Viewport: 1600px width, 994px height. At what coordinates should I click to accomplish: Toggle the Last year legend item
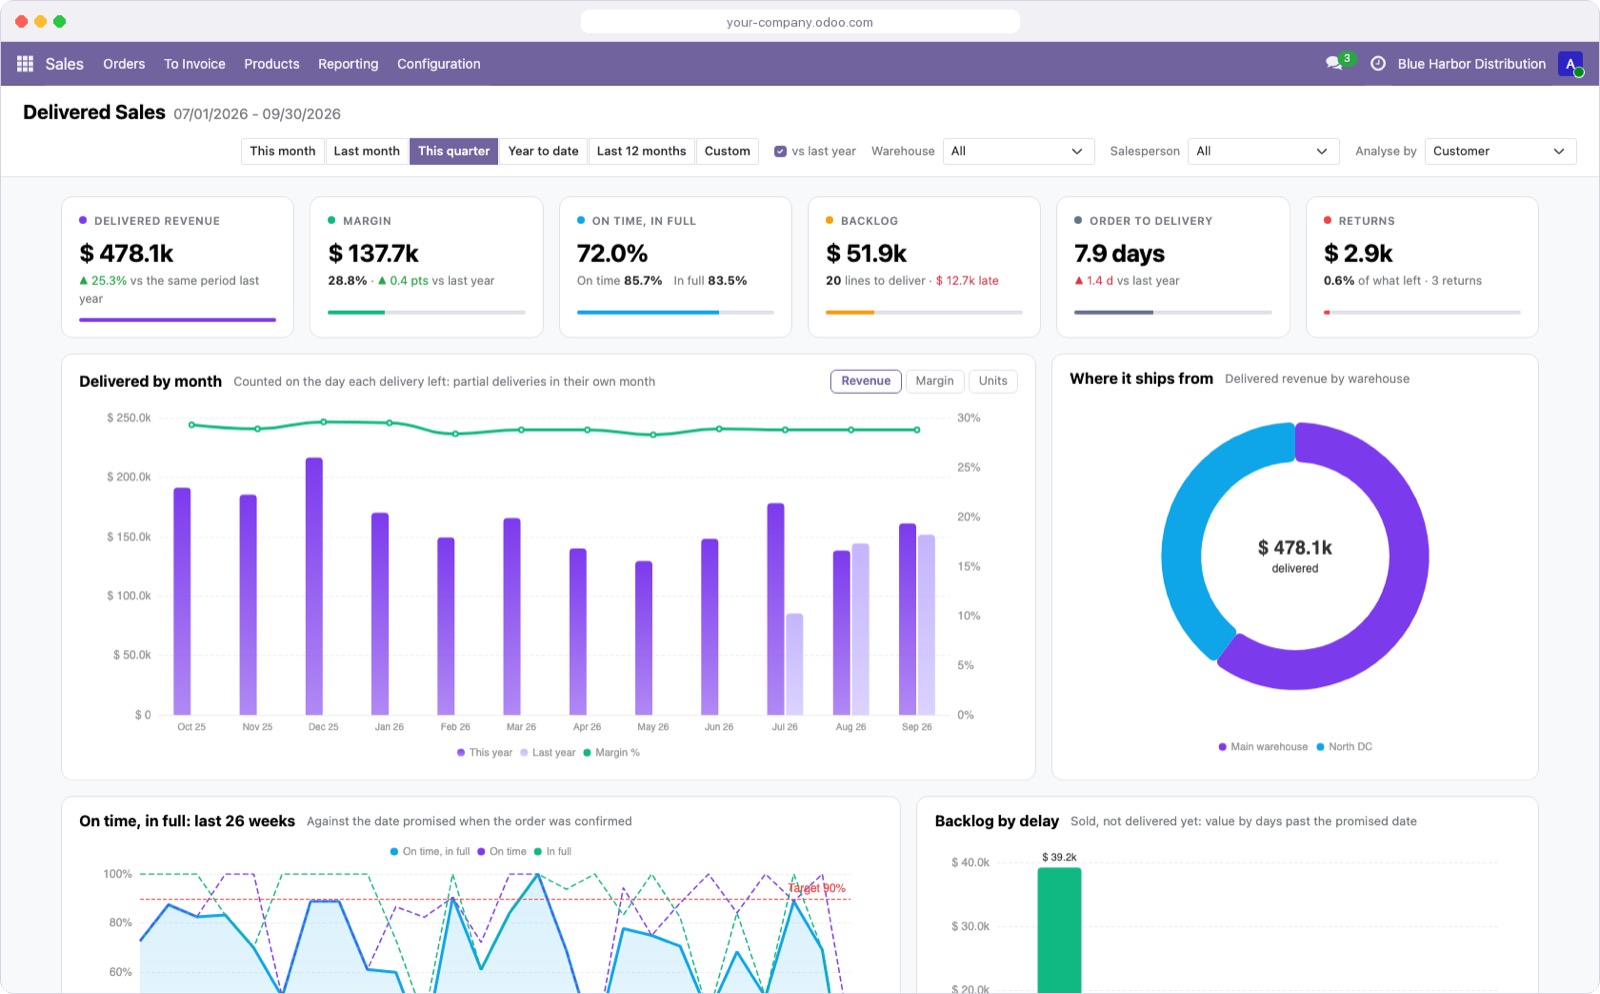click(x=548, y=753)
